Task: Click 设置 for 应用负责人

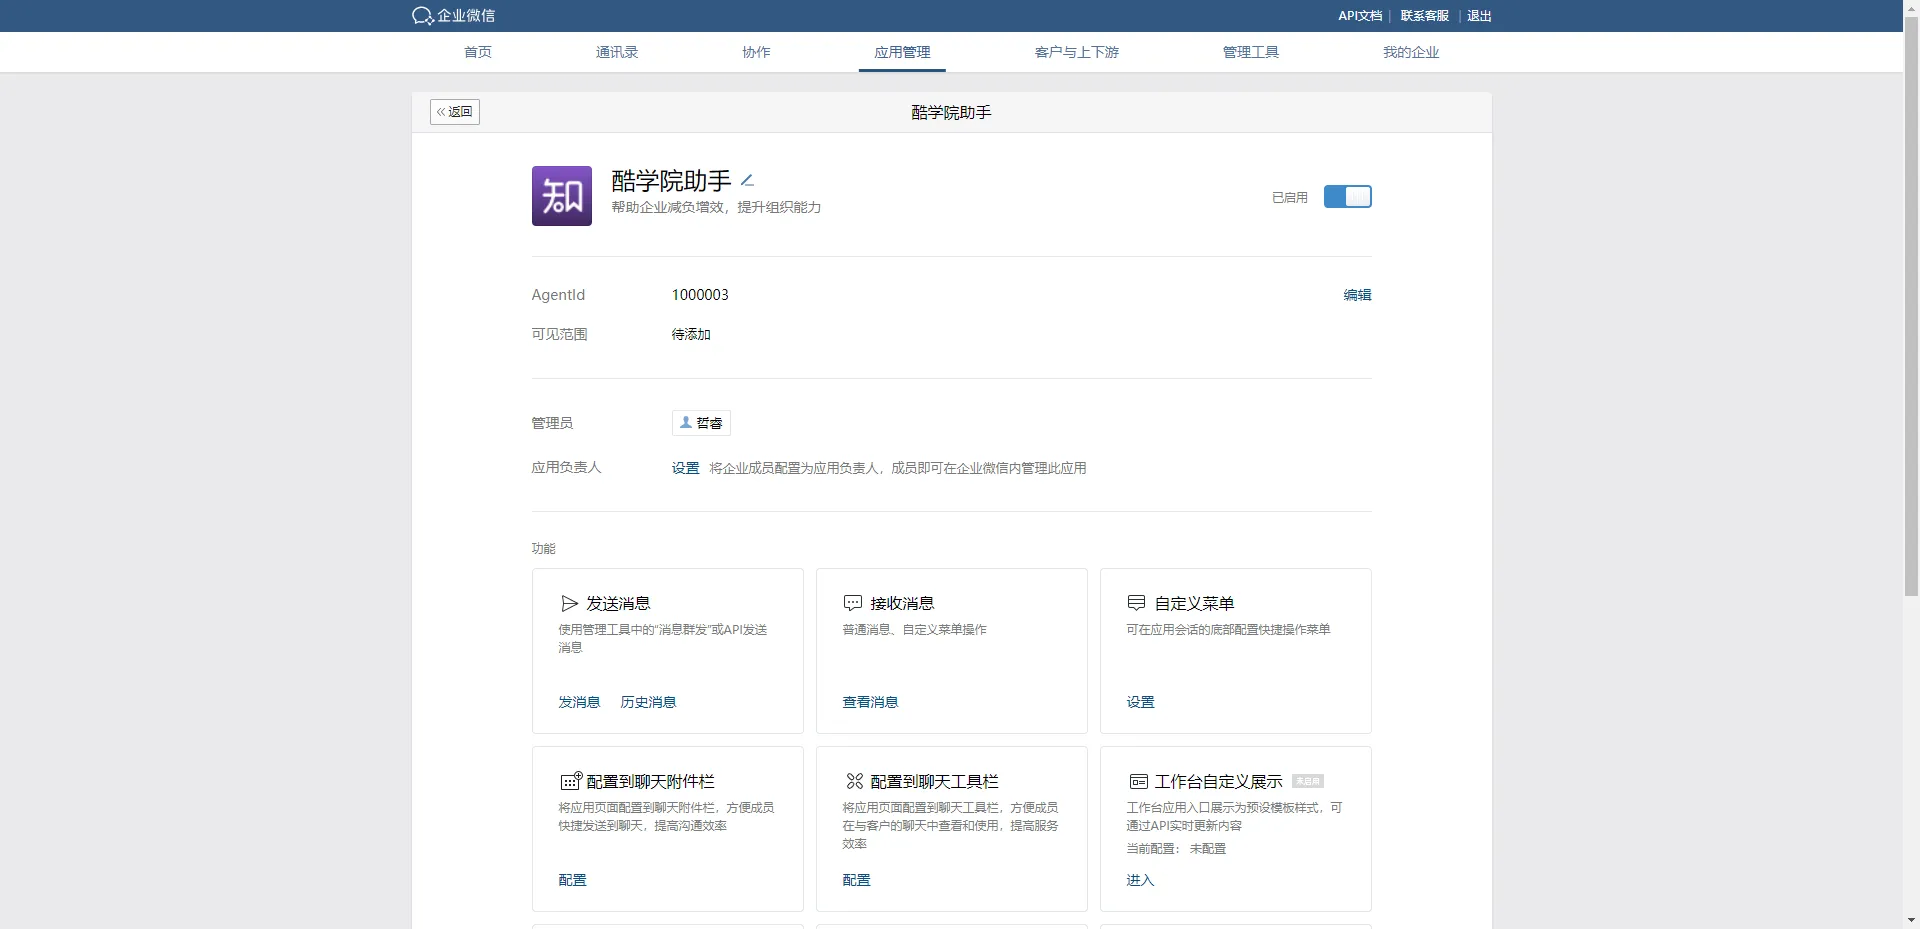Action: click(685, 468)
